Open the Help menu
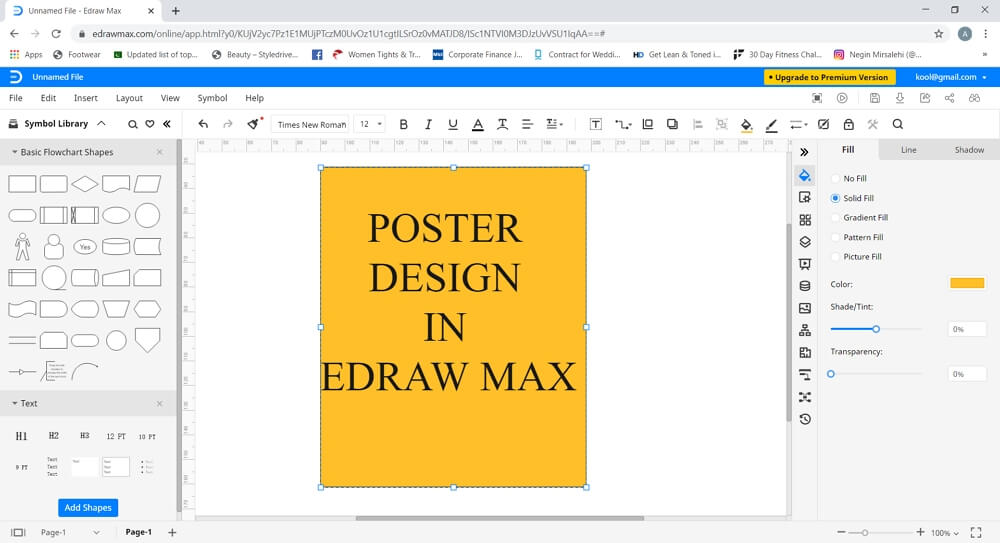 point(254,98)
